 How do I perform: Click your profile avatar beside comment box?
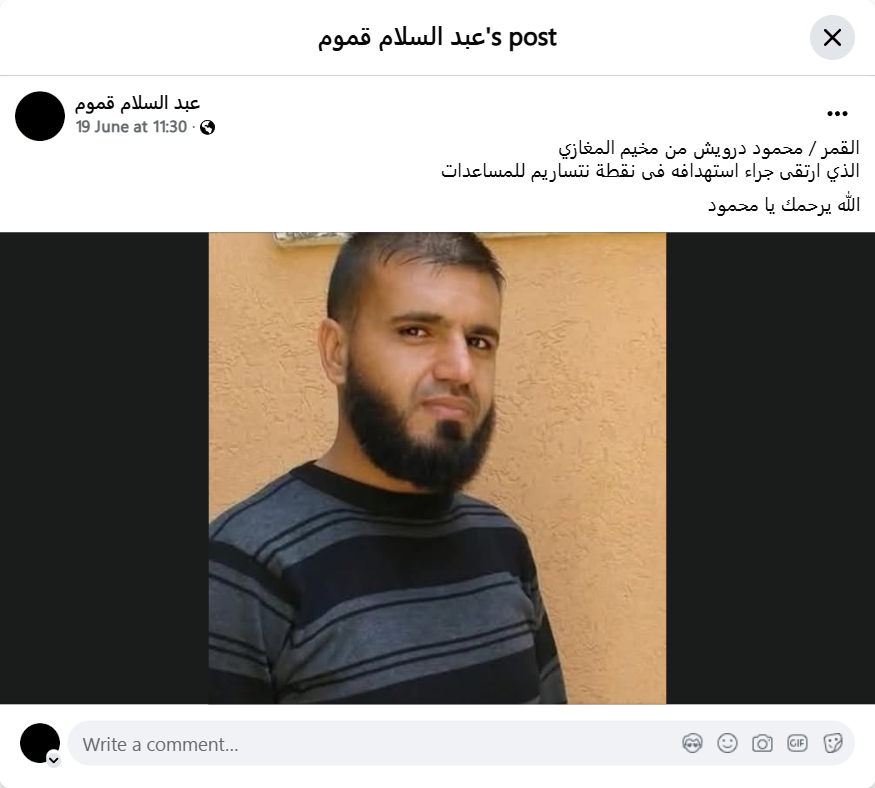[40, 743]
